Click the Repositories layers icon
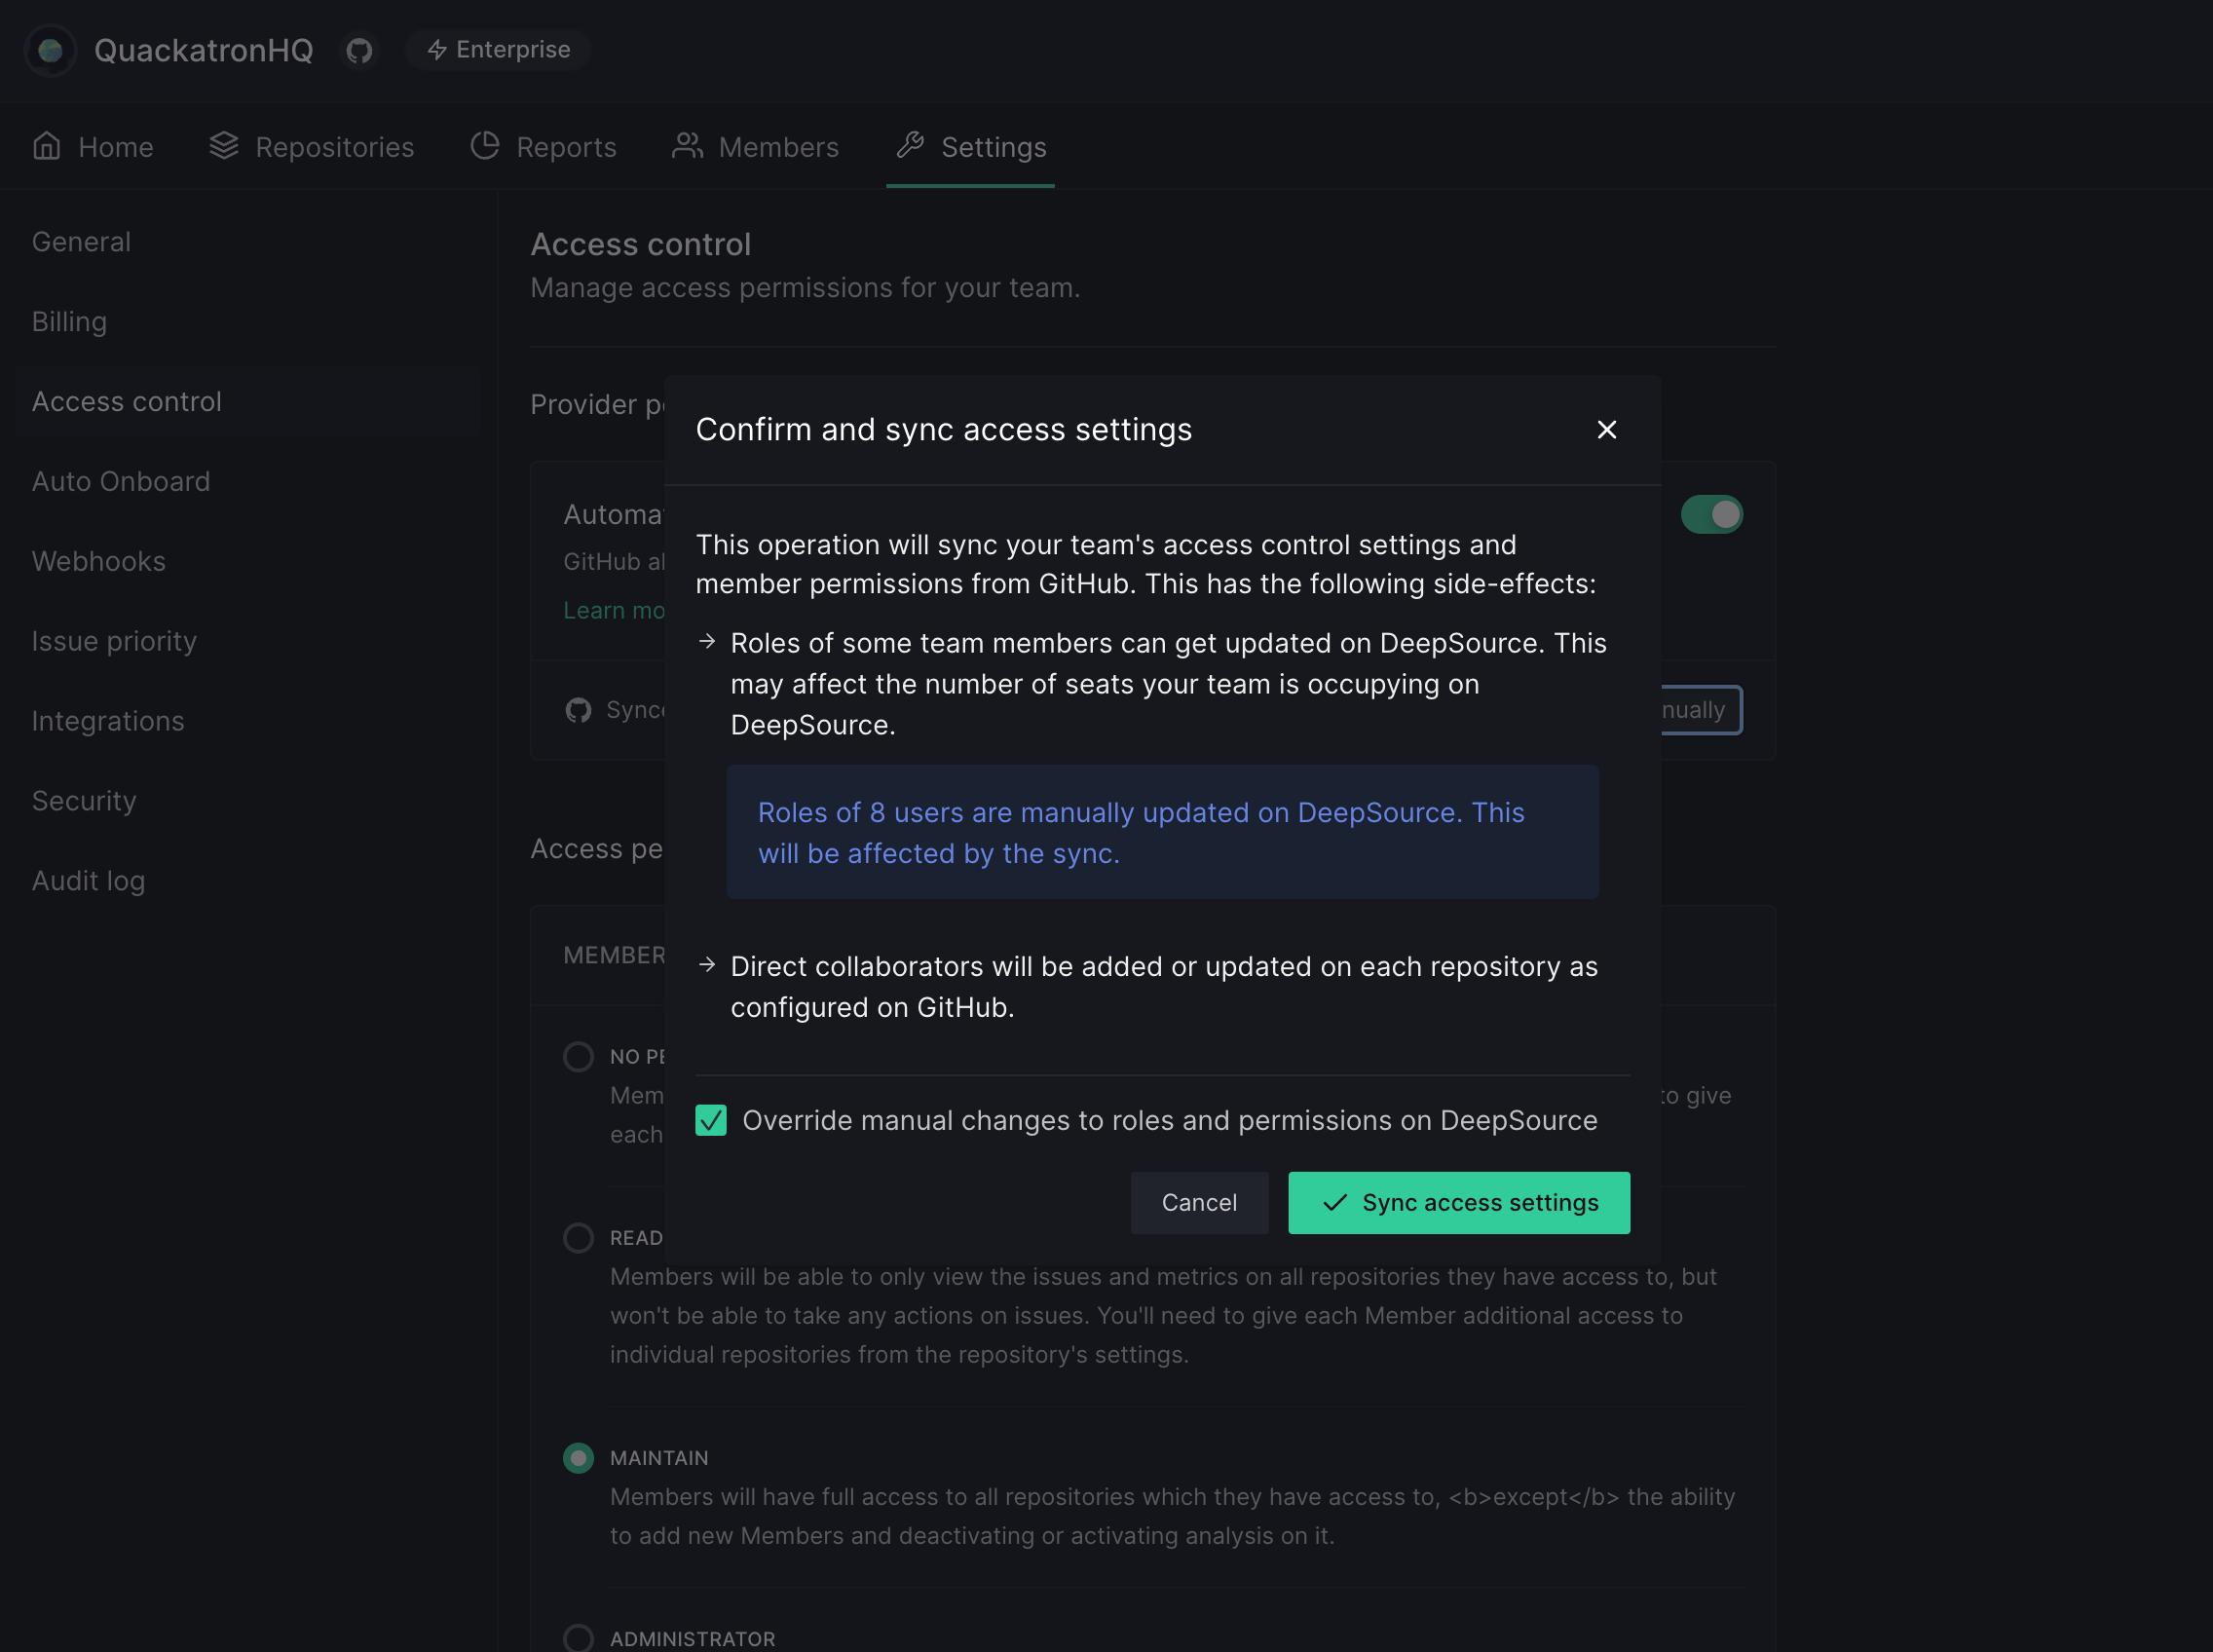 click(x=224, y=146)
